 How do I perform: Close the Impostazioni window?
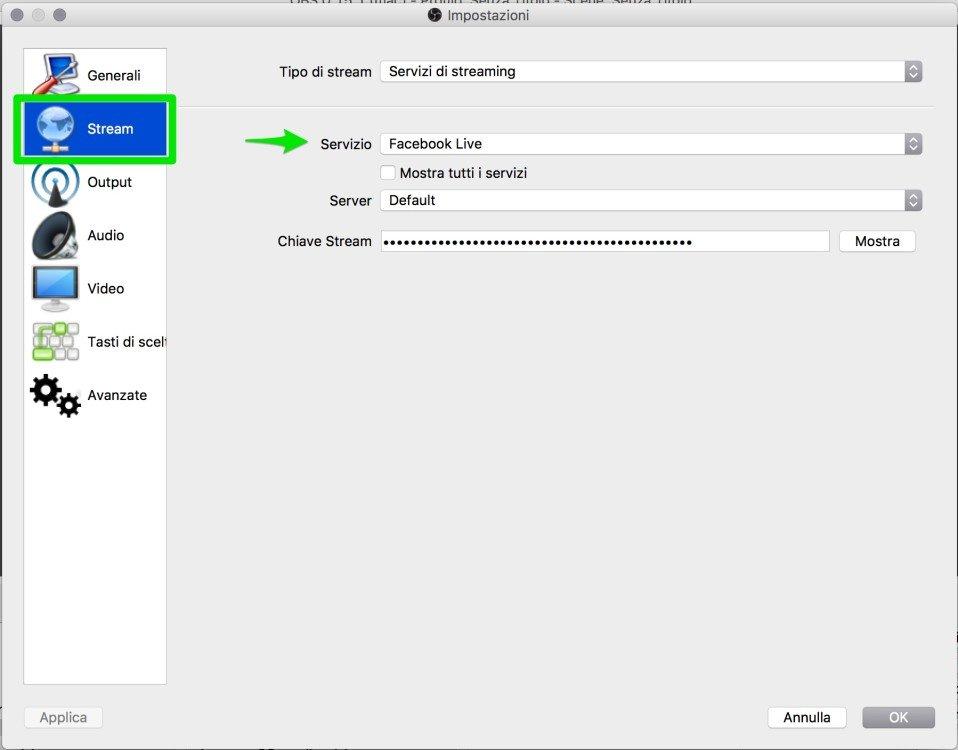point(17,15)
